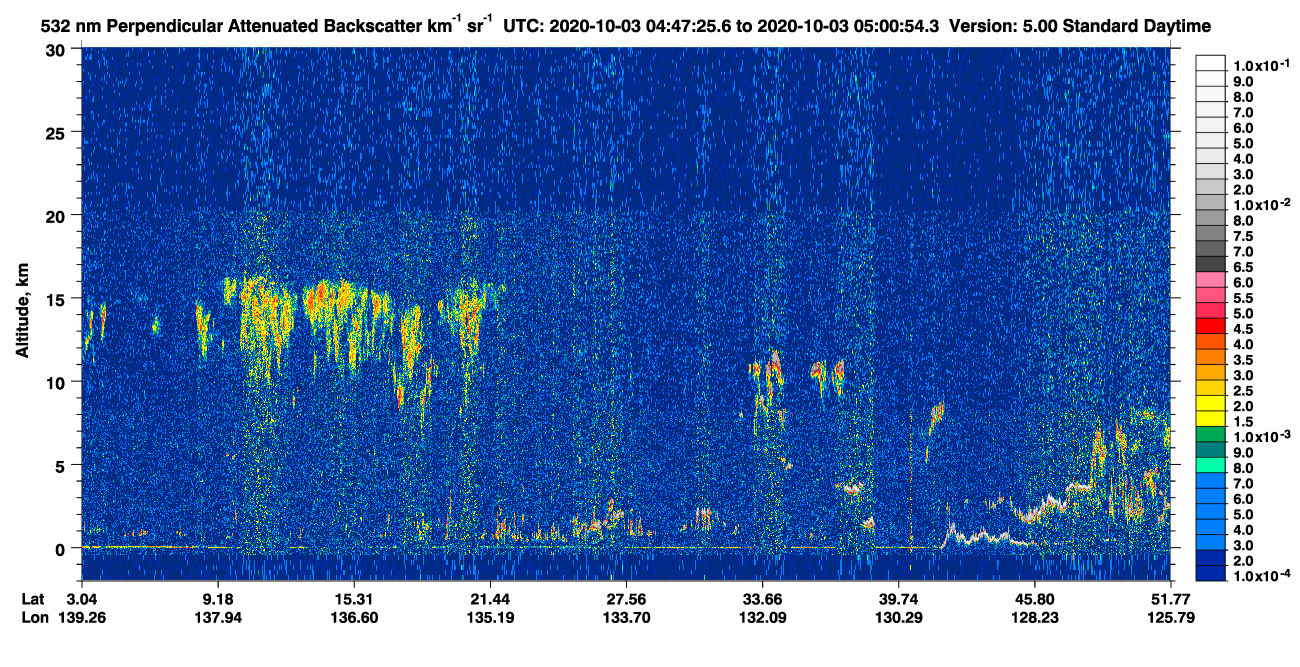Click the altitude tick label '25'
The height and width of the screenshot is (667, 1300).
click(x=57, y=132)
